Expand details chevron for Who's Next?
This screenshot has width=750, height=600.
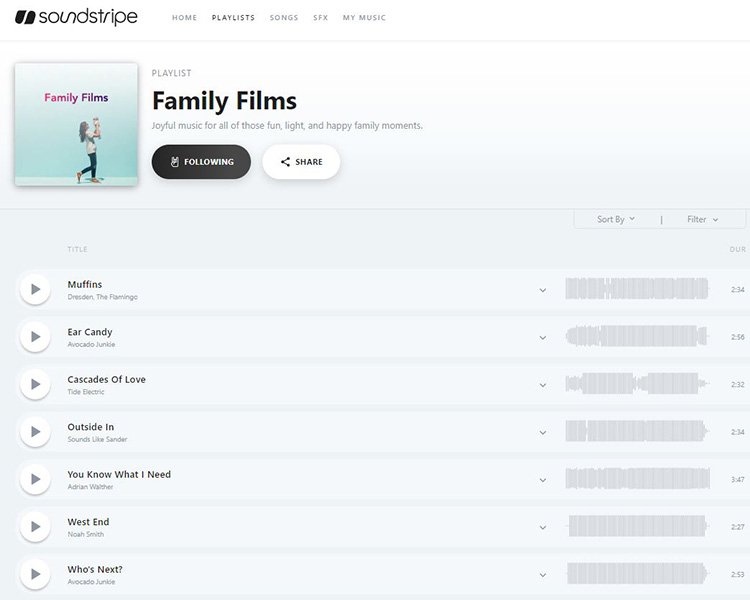pyautogui.click(x=543, y=575)
